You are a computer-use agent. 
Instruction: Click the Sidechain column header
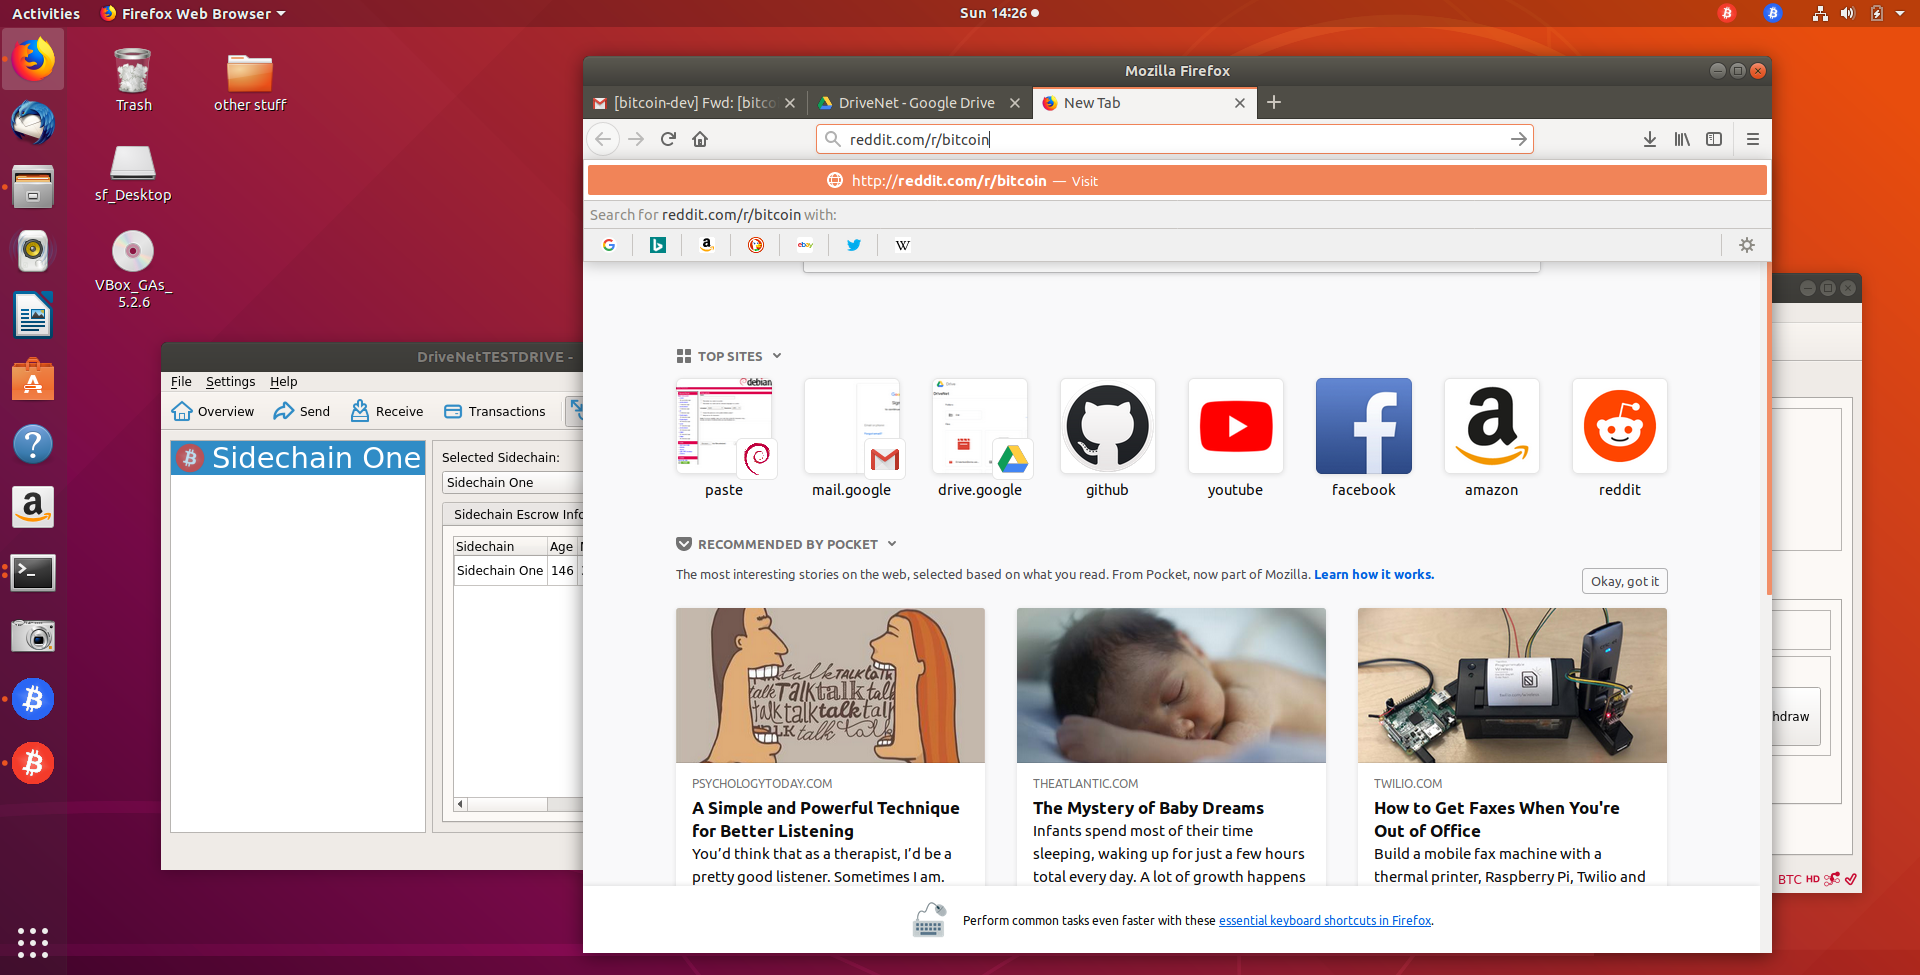coord(500,546)
